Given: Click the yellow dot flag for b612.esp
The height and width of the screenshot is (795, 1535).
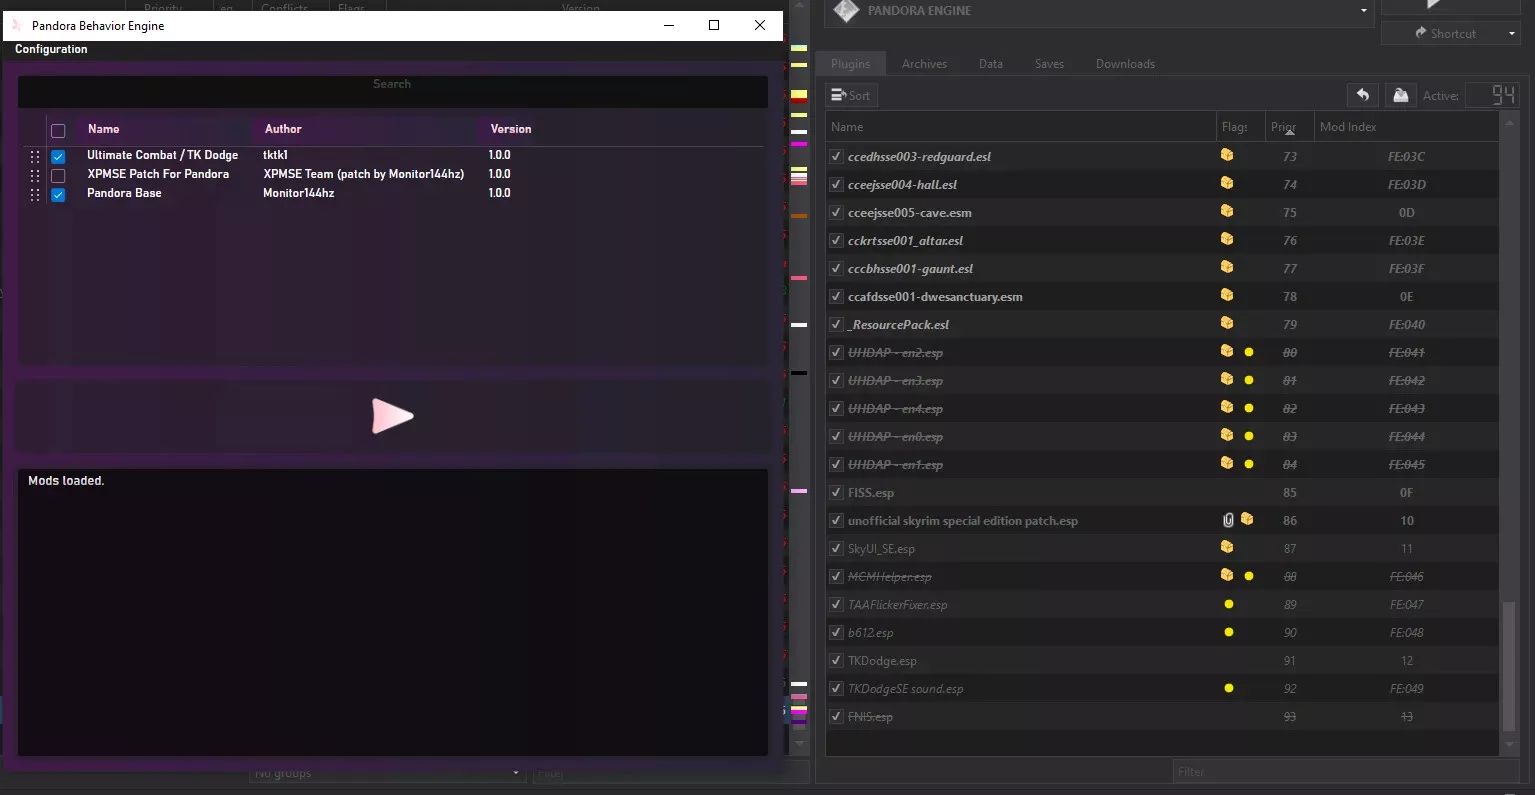Looking at the screenshot, I should [1229, 632].
